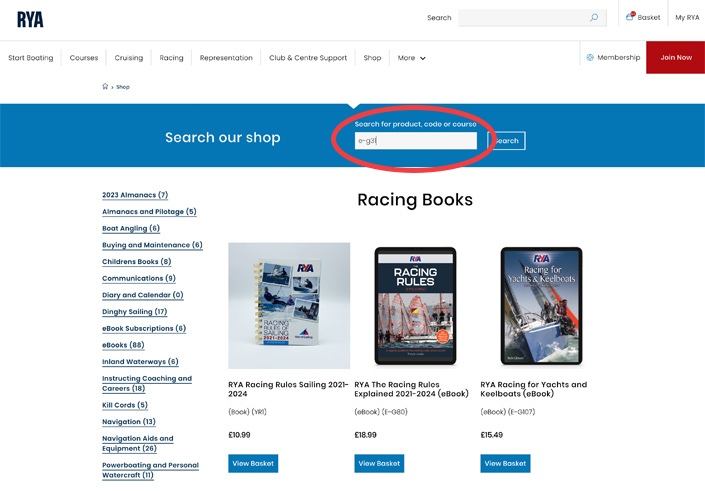Open Dinghy Sailing (17) category
Viewport: 705px width, 491px height.
[135, 311]
